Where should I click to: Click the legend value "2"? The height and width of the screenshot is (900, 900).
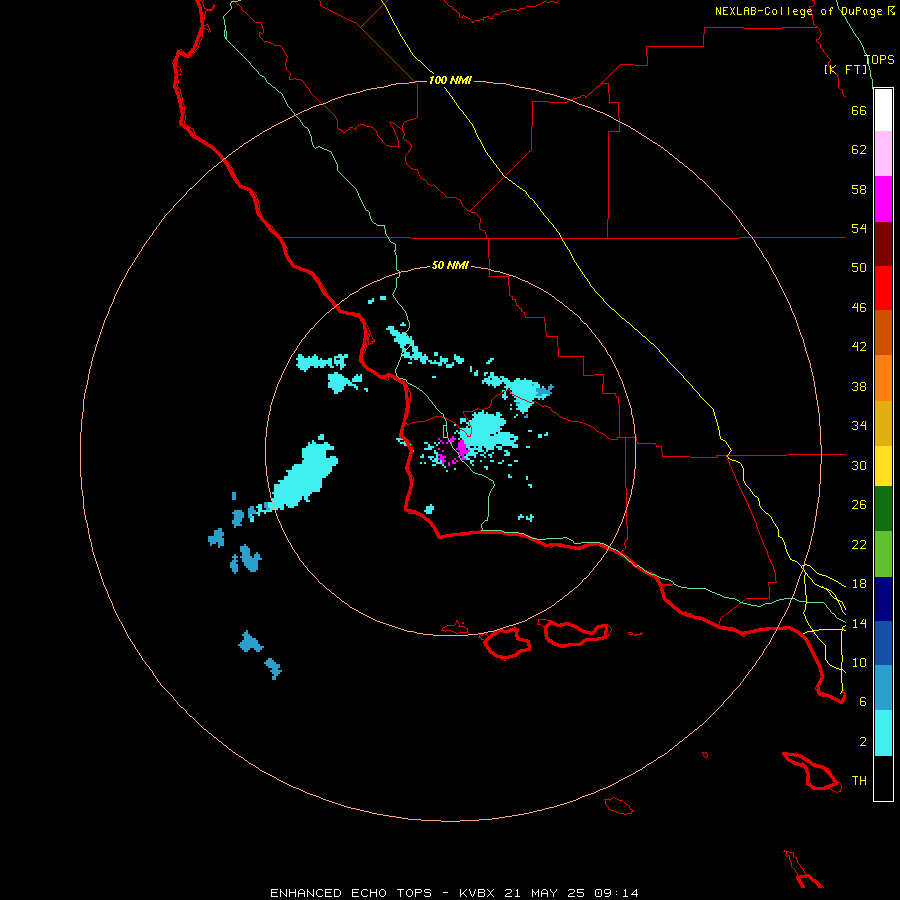coord(863,742)
